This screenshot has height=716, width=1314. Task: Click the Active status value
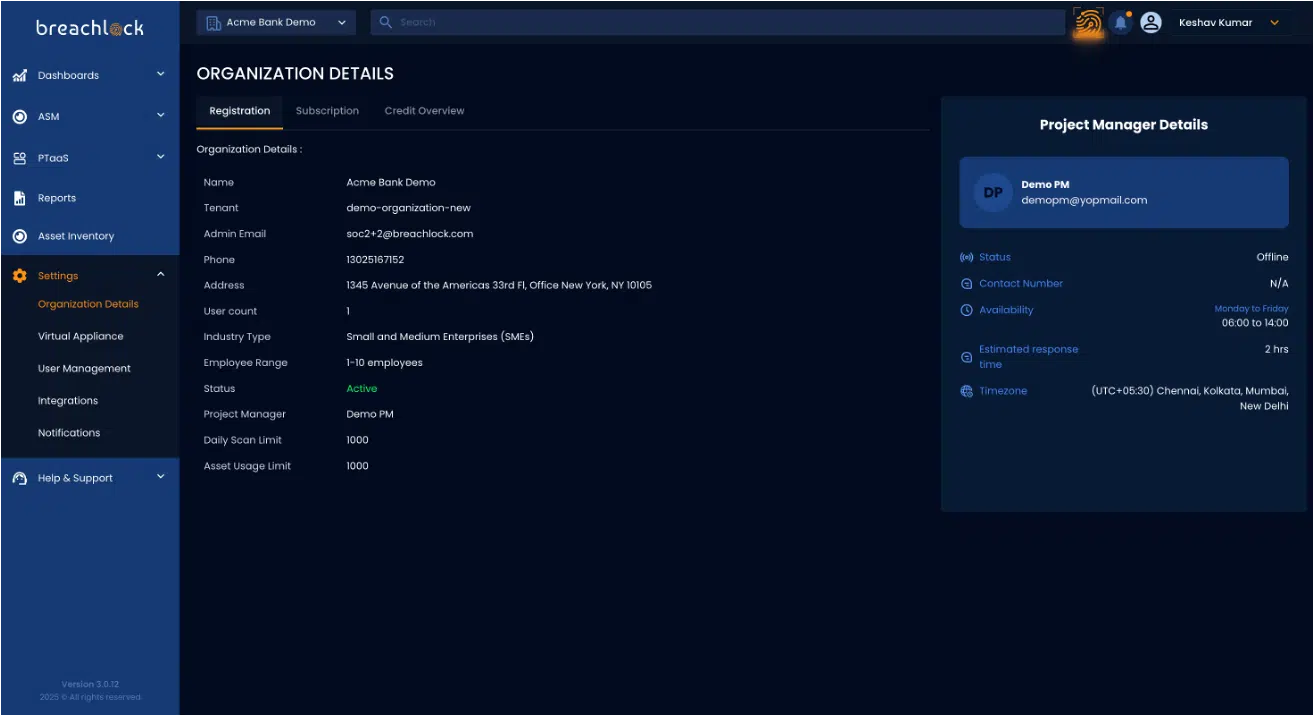coord(362,389)
